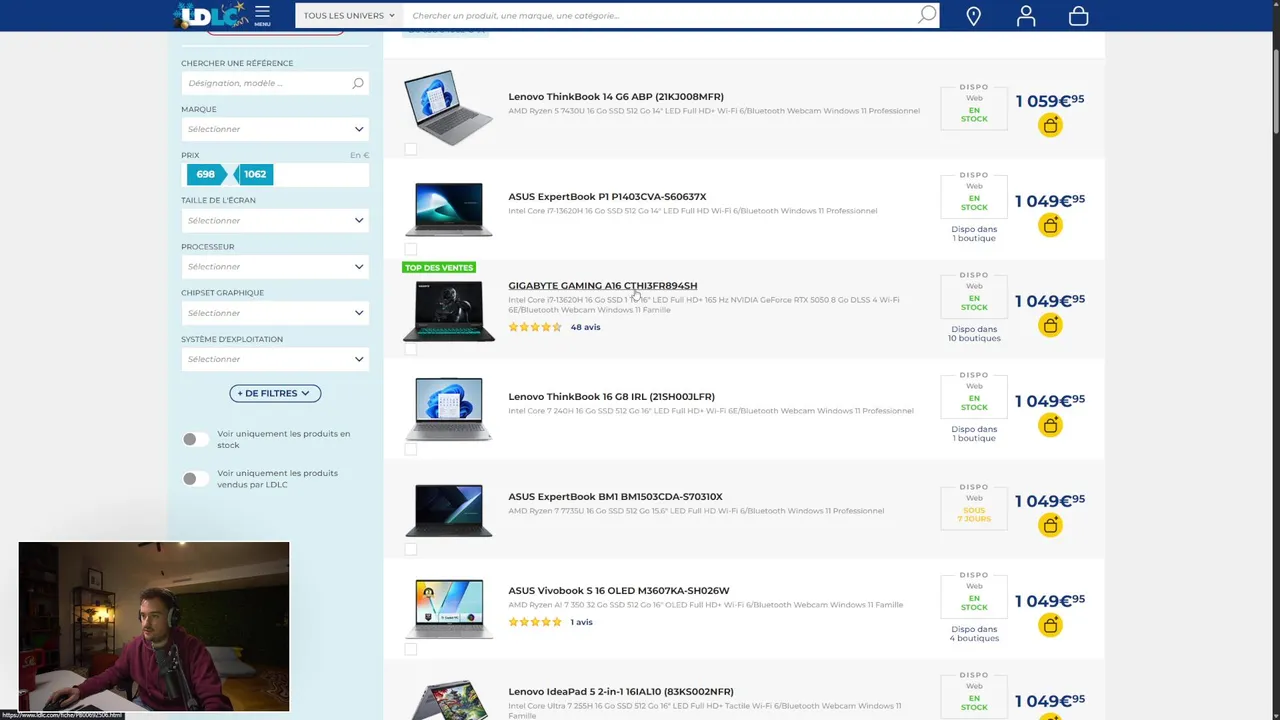The height and width of the screenshot is (720, 1280).
Task: Open ASUS Vivobook S 16 laptop thumbnail
Action: (448, 608)
